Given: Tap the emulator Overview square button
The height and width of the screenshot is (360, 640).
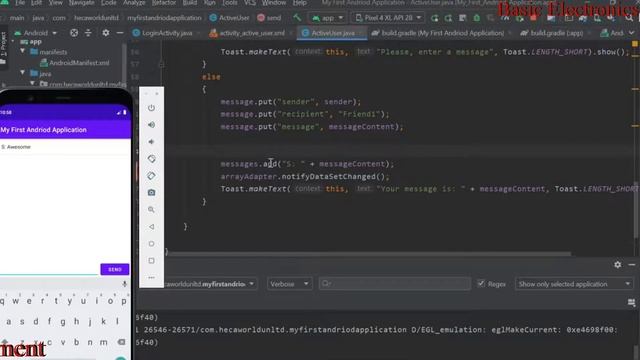Looking at the screenshot, I should tap(151, 260).
